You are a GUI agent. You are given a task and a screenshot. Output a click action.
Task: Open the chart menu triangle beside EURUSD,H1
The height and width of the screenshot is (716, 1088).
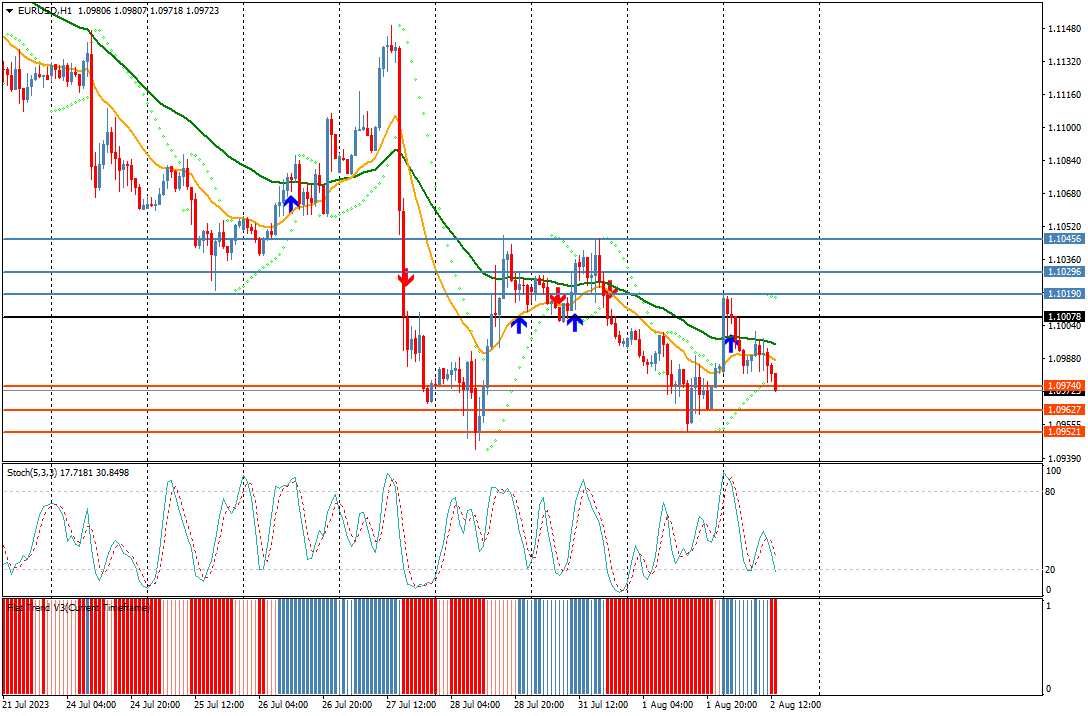(x=9, y=10)
